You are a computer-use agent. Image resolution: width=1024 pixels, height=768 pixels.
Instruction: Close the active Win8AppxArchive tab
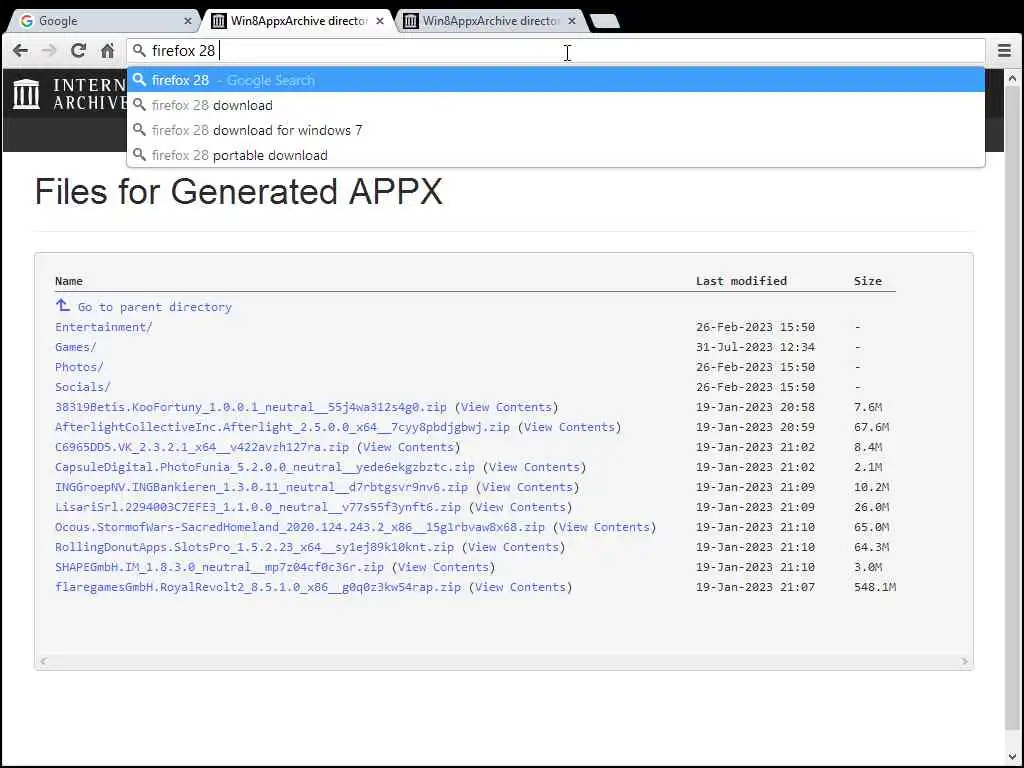[x=380, y=21]
